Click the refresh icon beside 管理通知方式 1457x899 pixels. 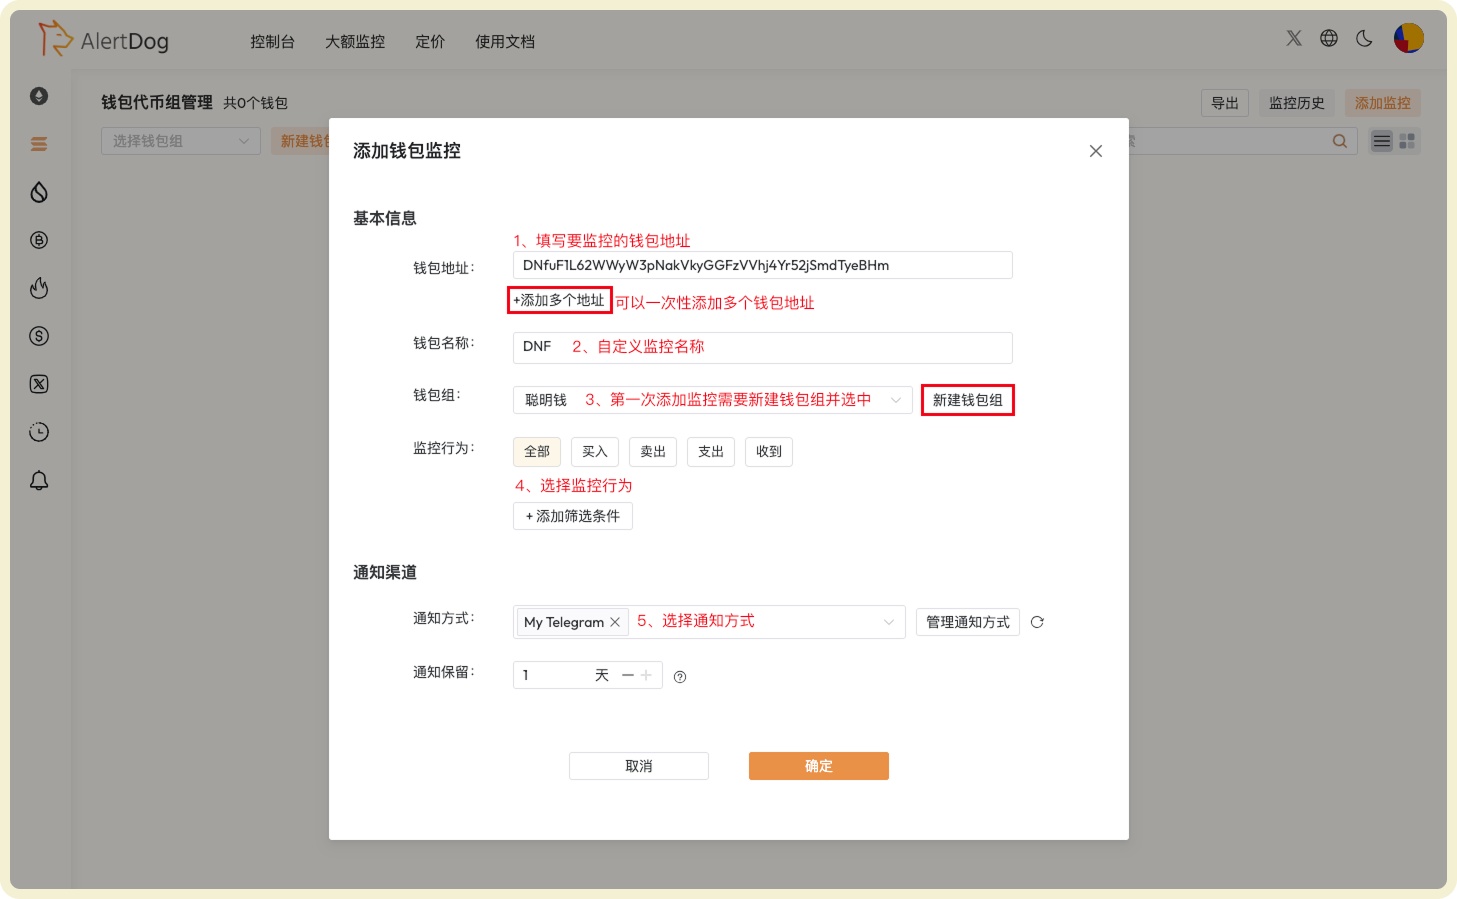[1037, 621]
